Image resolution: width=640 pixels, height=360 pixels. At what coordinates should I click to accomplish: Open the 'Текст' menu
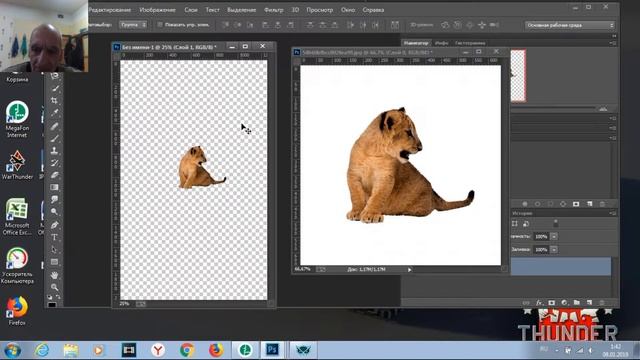(x=212, y=10)
